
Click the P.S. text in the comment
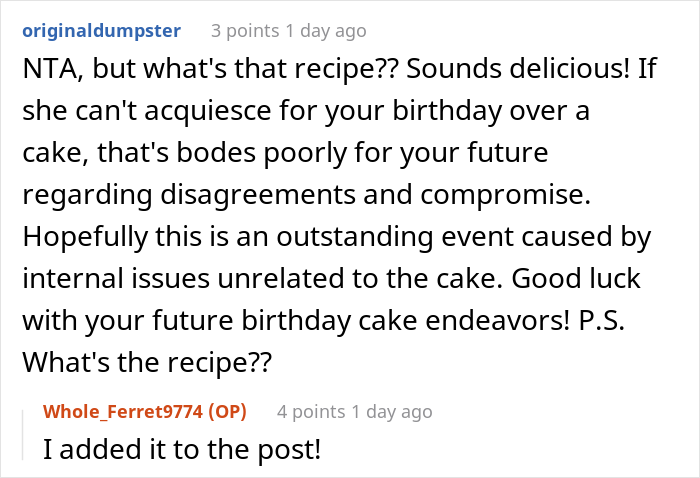tap(601, 320)
